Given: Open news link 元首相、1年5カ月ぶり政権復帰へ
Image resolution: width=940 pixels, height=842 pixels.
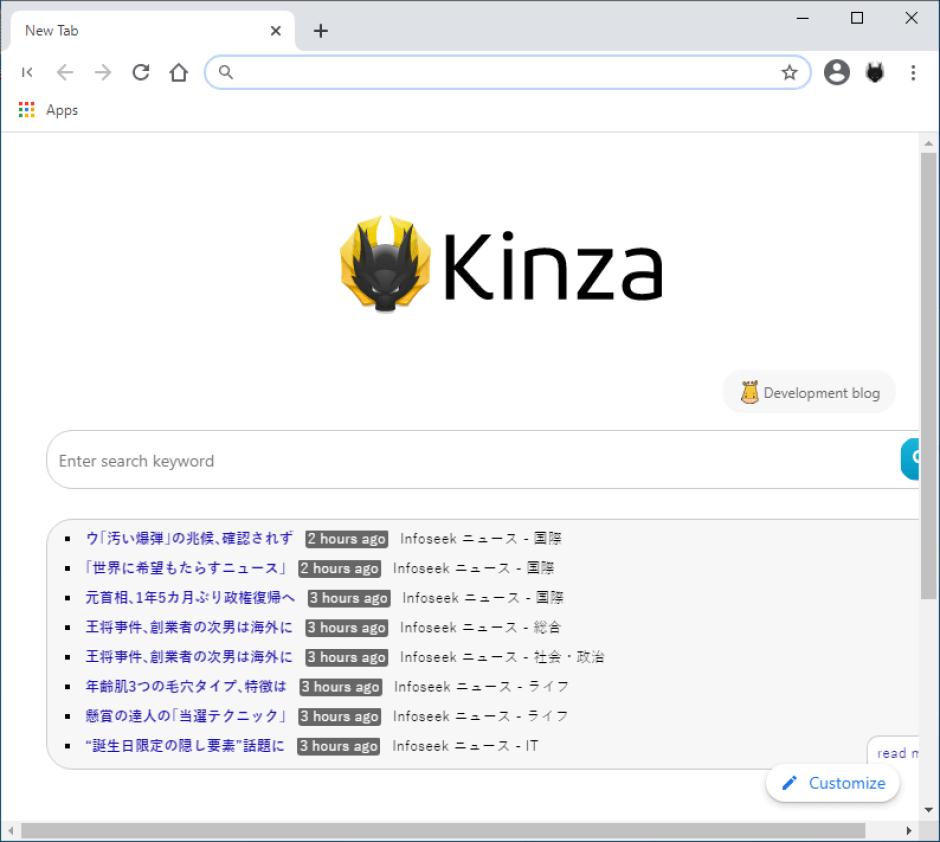Looking at the screenshot, I should pyautogui.click(x=191, y=597).
